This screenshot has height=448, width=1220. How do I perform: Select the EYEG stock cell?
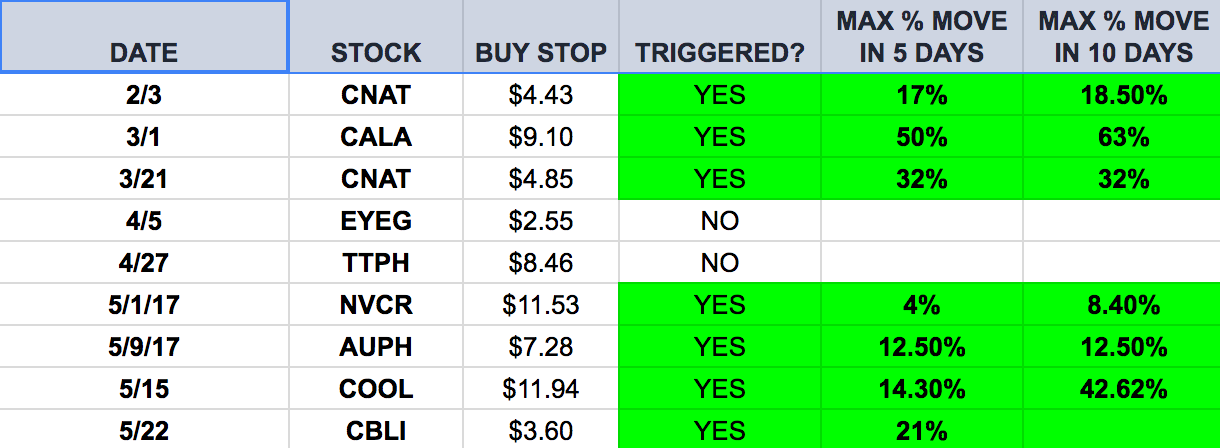point(376,220)
